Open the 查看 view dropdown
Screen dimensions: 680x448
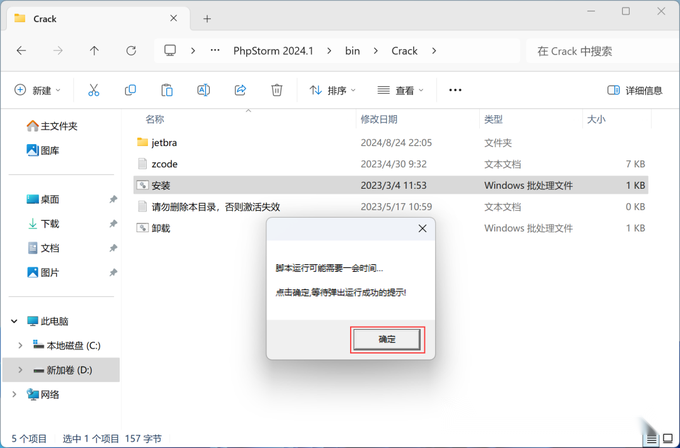[x=400, y=90]
